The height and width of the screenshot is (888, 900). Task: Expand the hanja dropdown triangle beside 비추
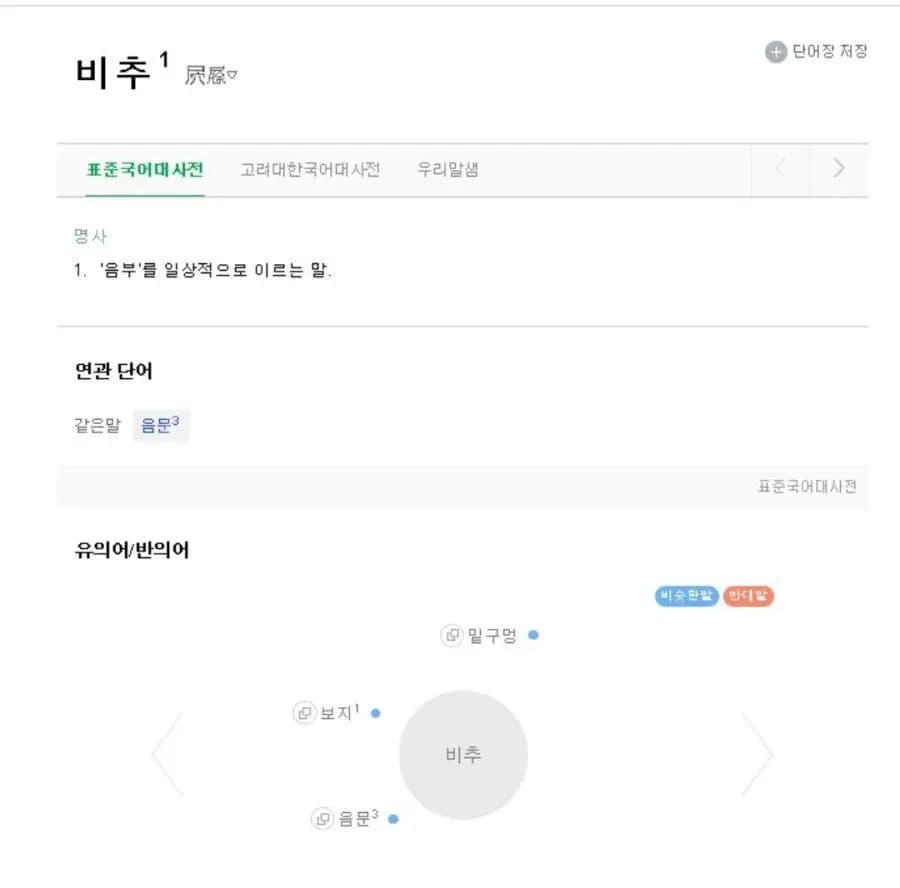(x=232, y=75)
